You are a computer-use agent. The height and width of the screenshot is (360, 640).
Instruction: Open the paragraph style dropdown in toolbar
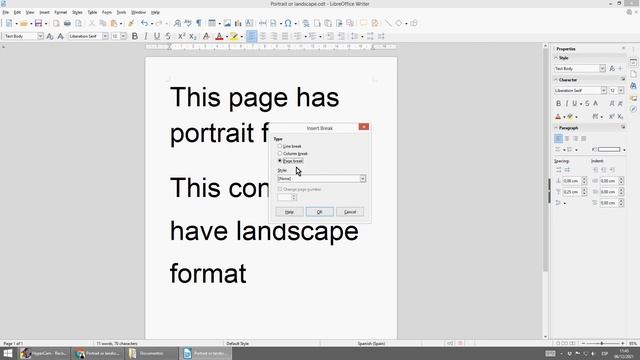click(40, 36)
